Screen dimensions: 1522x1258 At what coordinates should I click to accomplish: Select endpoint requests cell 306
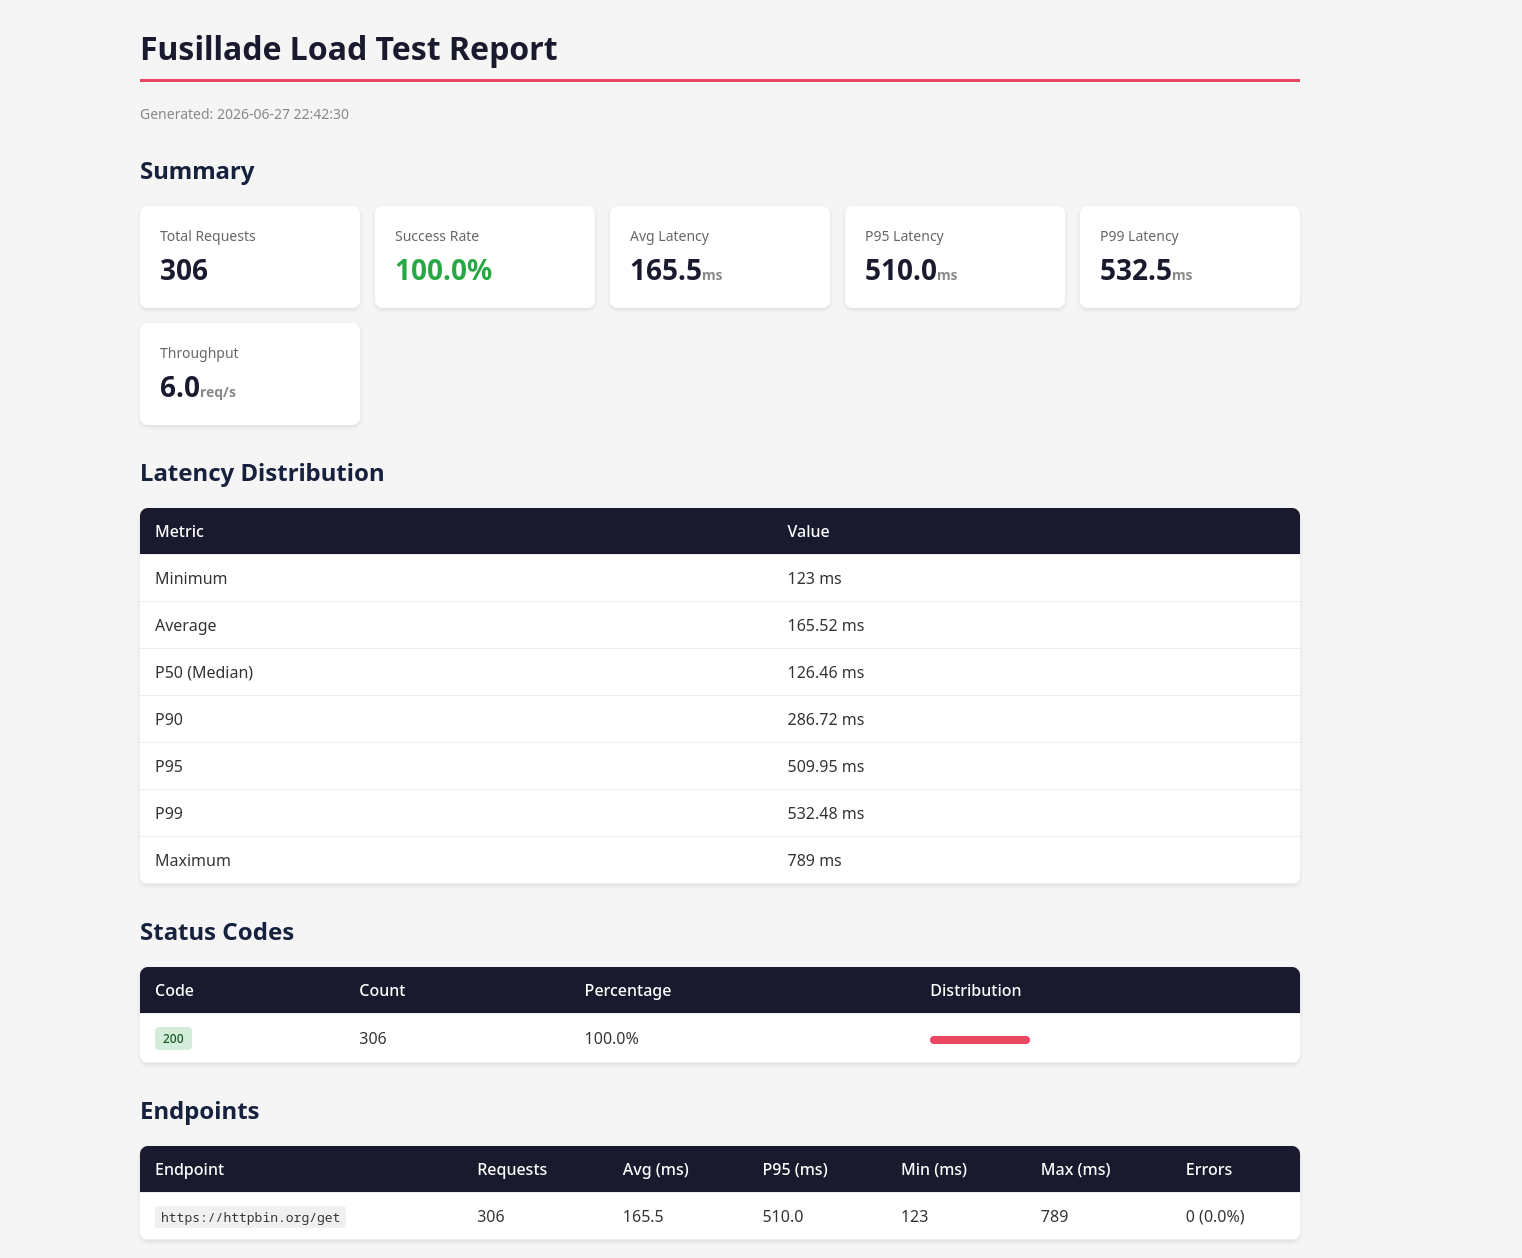click(491, 1216)
